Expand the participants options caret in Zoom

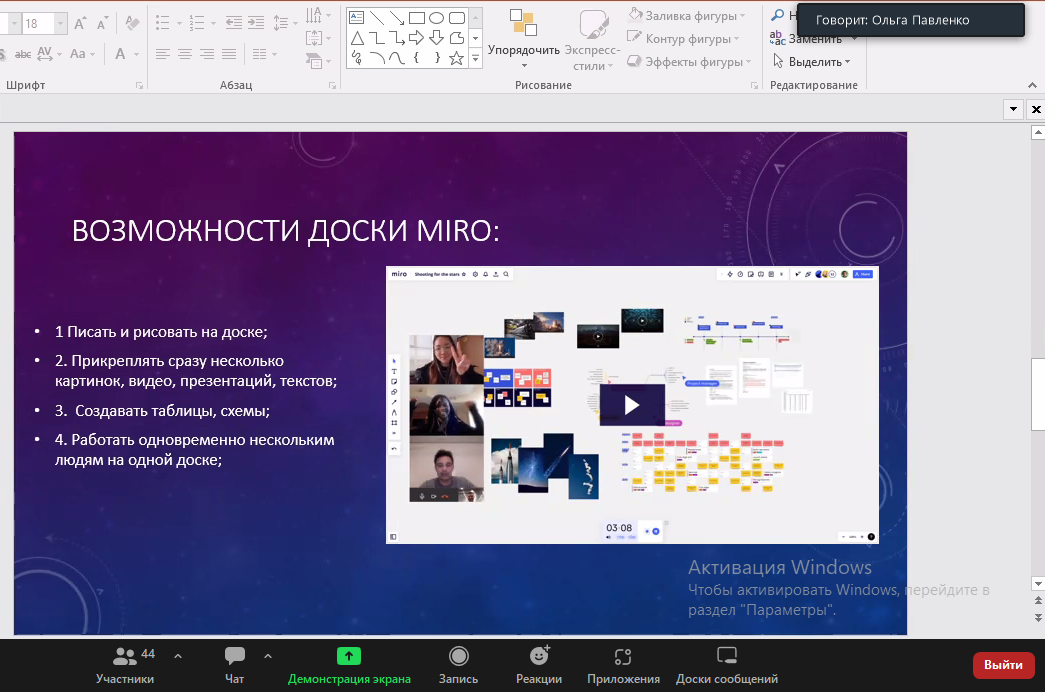178,656
